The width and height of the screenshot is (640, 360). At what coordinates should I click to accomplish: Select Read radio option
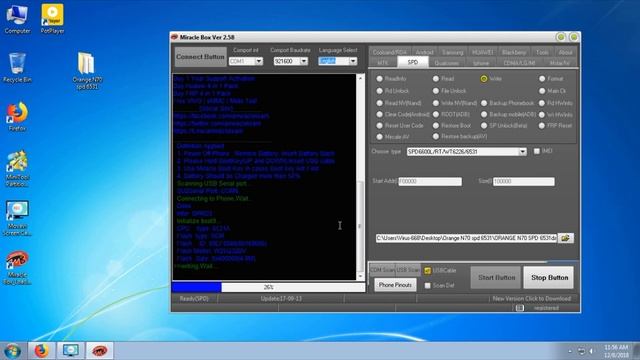(x=436, y=78)
